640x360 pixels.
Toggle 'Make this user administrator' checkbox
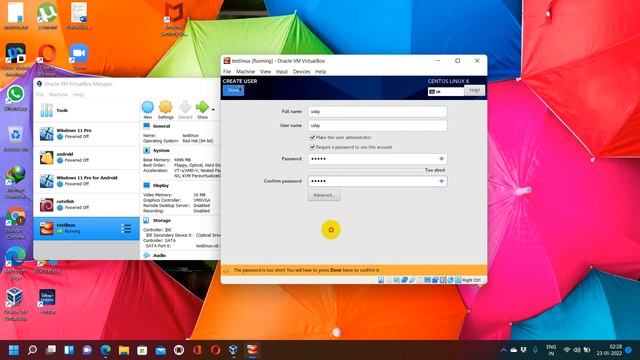point(312,138)
